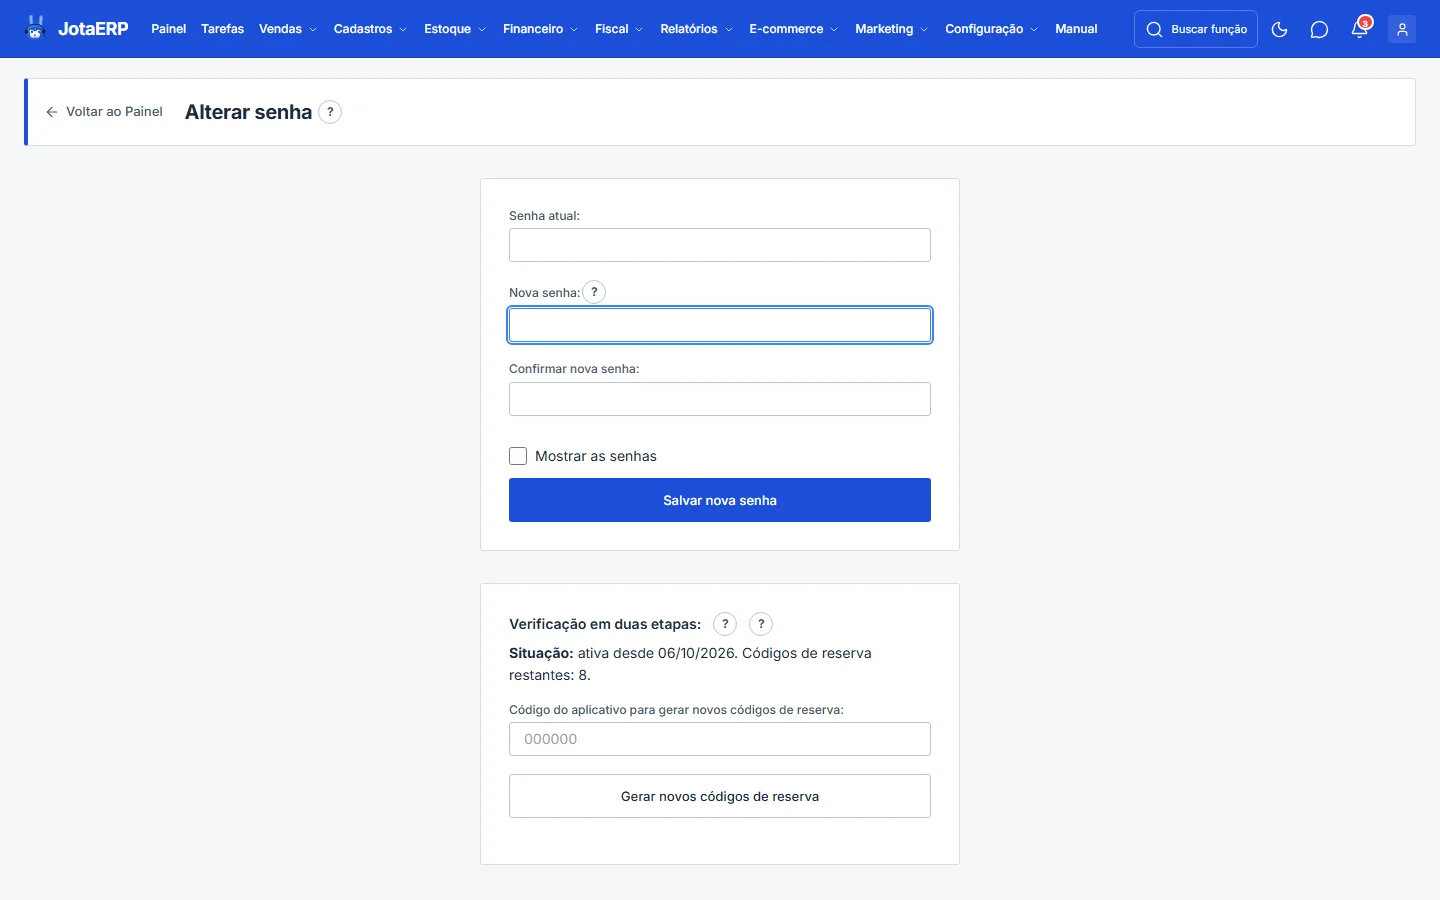The width and height of the screenshot is (1440, 900).
Task: Expand the Vendas menu dropdown
Action: (x=288, y=29)
